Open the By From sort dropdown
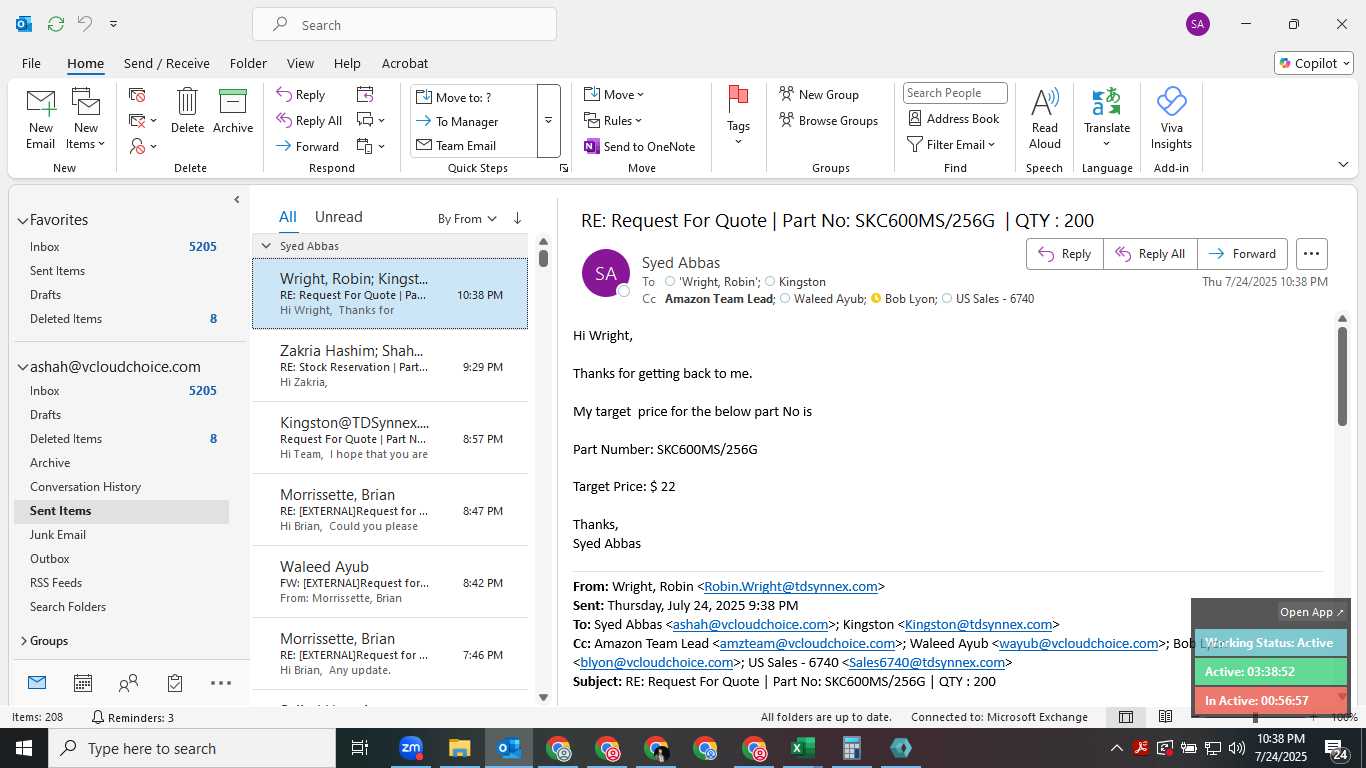Viewport: 1366px width, 768px height. (467, 218)
